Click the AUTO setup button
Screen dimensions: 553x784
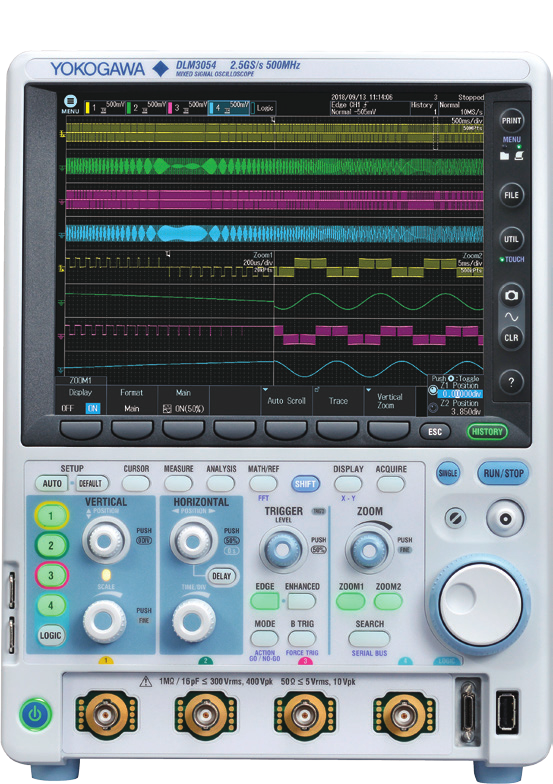52,484
